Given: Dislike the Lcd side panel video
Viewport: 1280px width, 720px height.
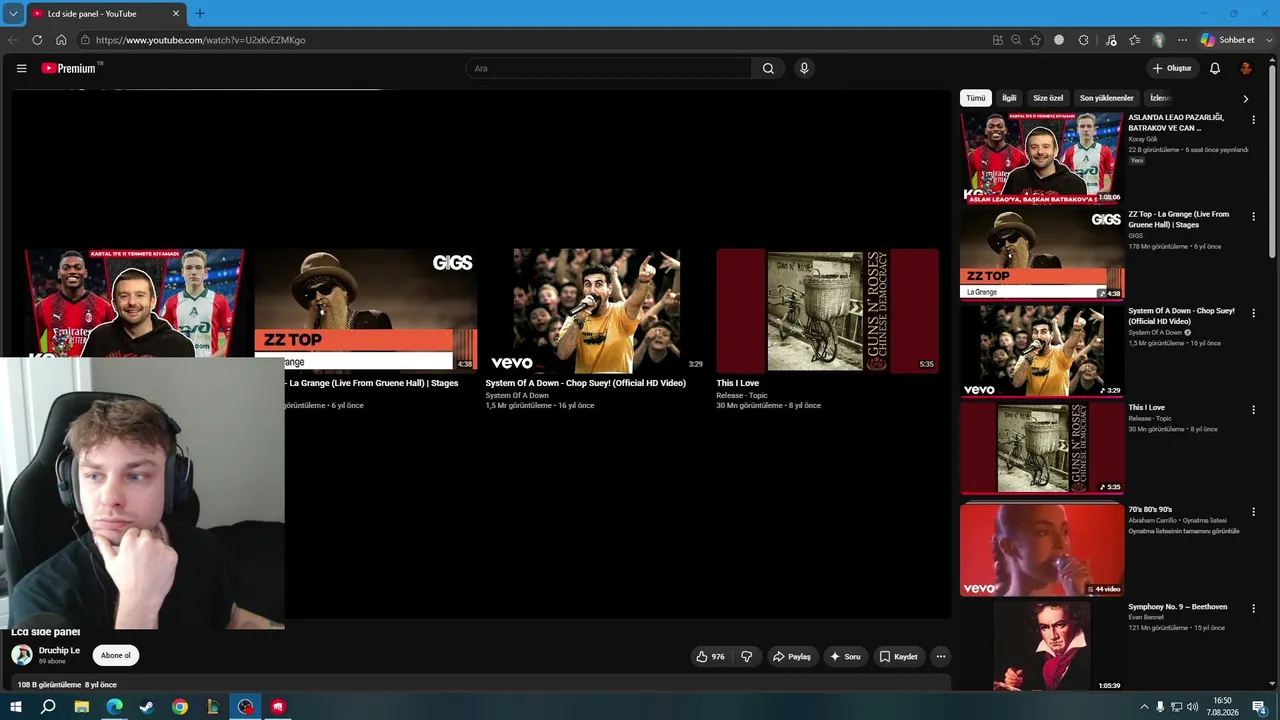Looking at the screenshot, I should (x=746, y=657).
